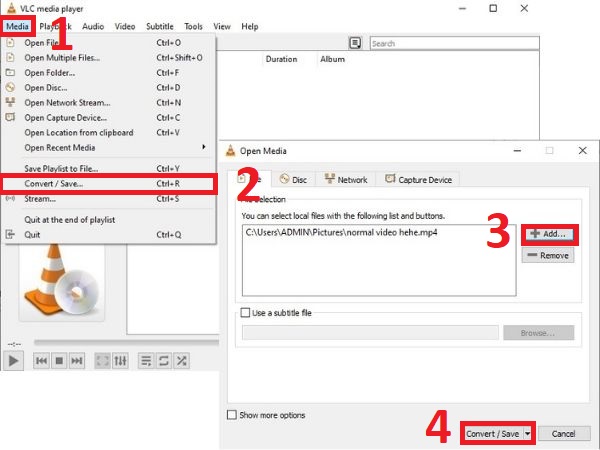Click the Play button in VLC controls
Screen dimensions: 600x450
click(x=13, y=360)
